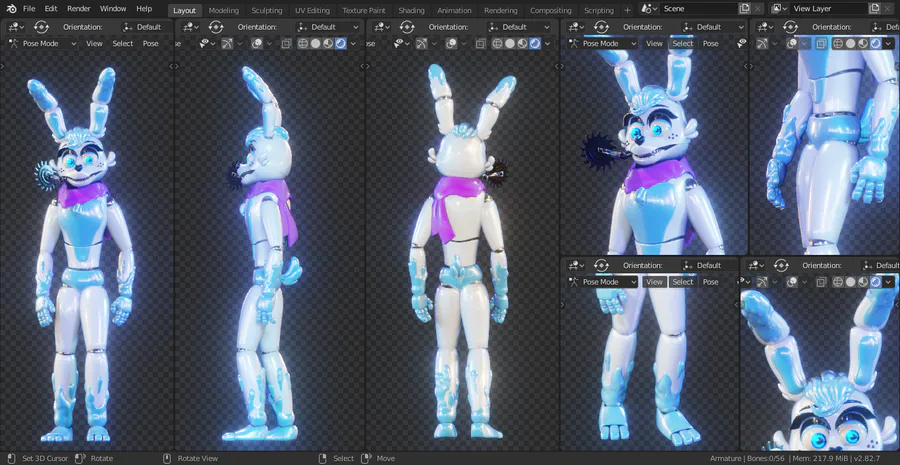Open the Window menu
Image resolution: width=900 pixels, height=465 pixels.
click(113, 9)
